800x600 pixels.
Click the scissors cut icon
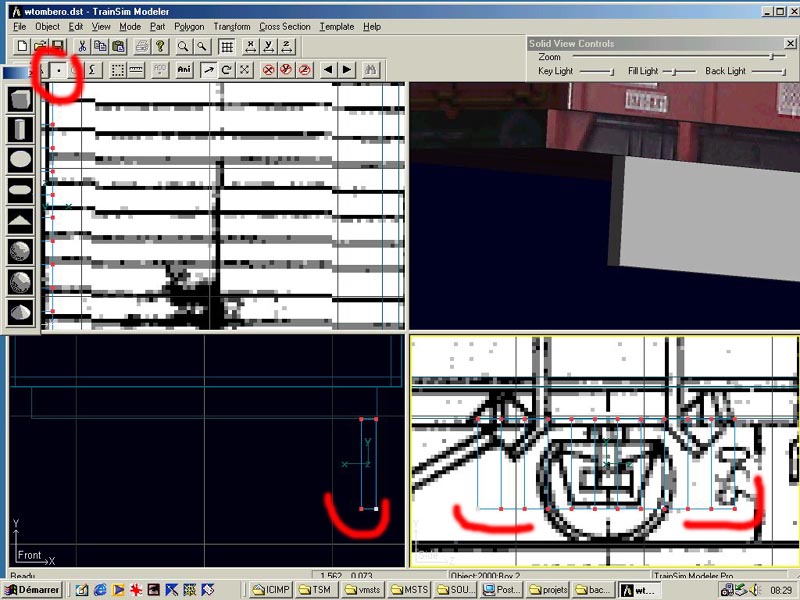(82, 46)
